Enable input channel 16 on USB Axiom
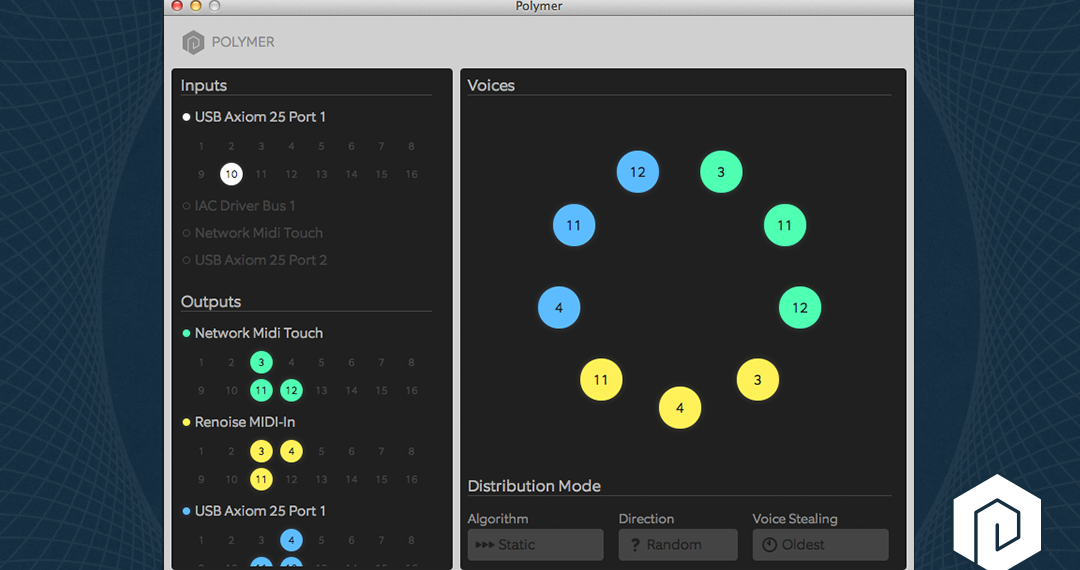Image resolution: width=1080 pixels, height=570 pixels. (411, 174)
